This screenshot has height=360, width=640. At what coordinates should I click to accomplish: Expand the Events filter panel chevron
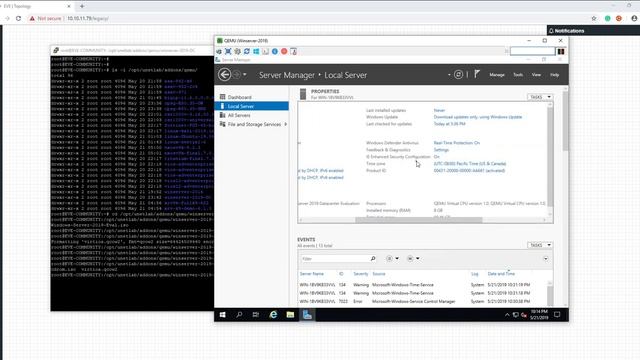coord(546,259)
